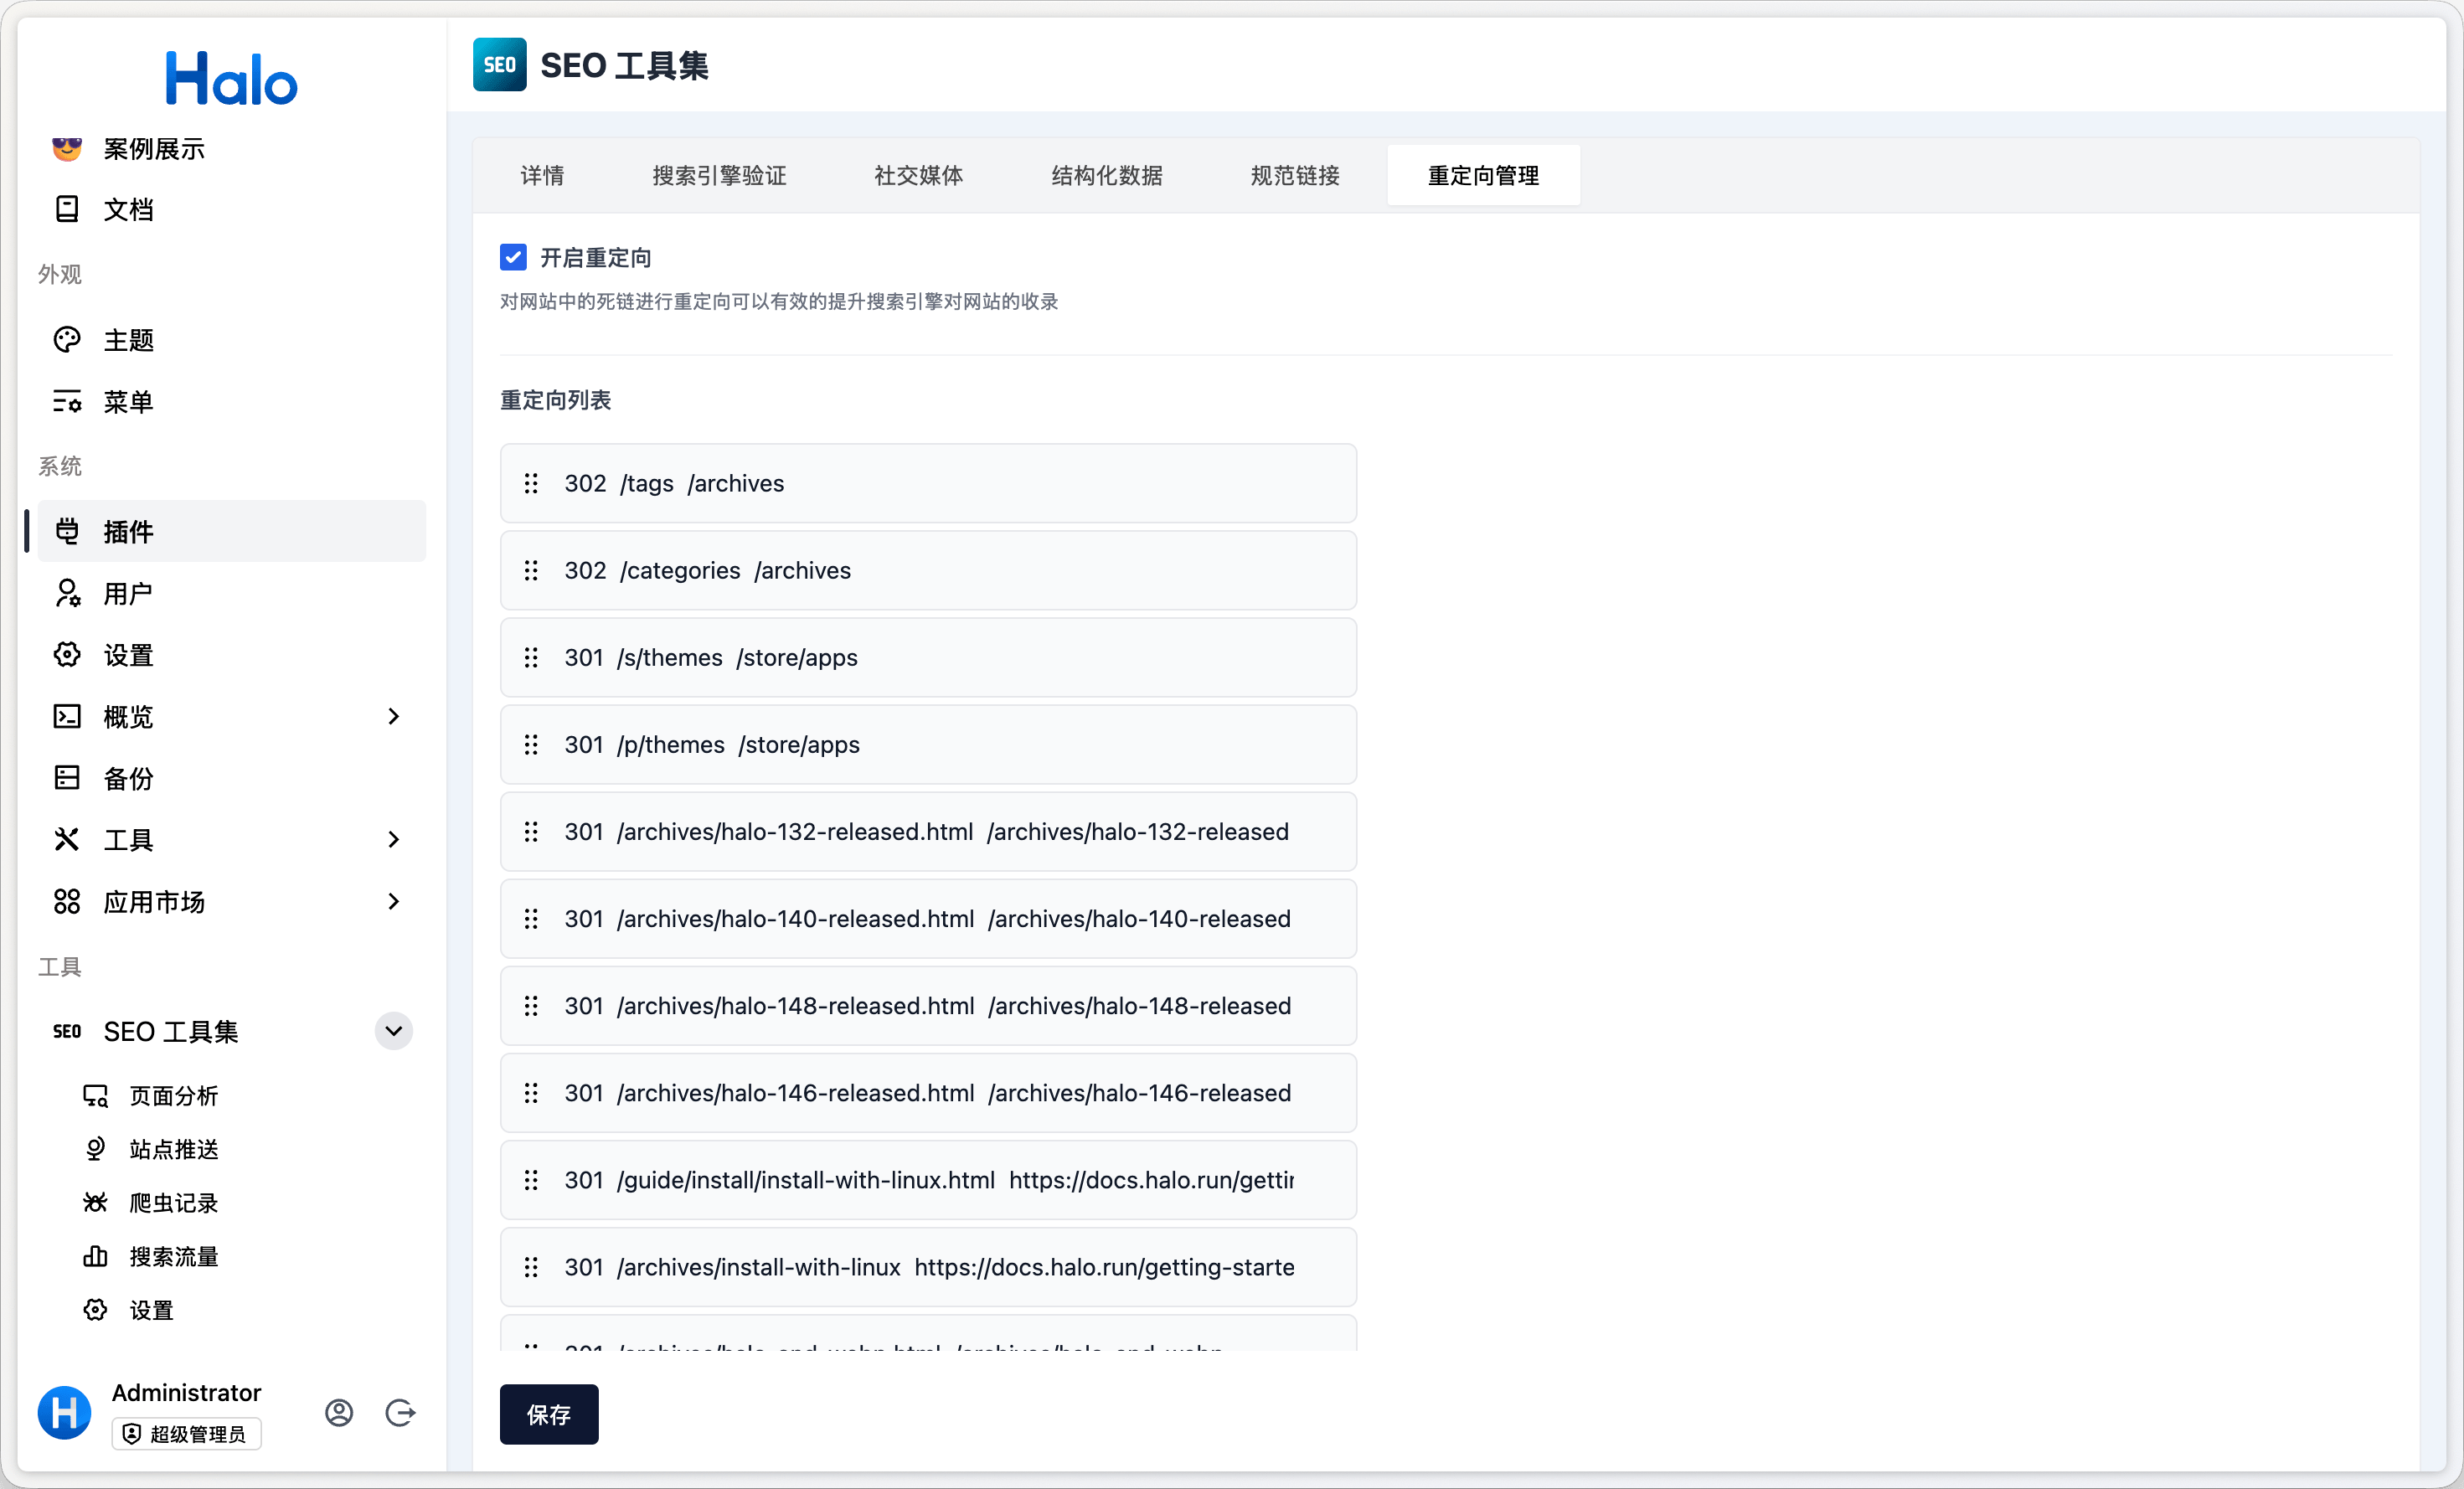Screen dimensions: 2464x1489
Task: Click the logout icon beside Administrator
Action: [400, 1412]
